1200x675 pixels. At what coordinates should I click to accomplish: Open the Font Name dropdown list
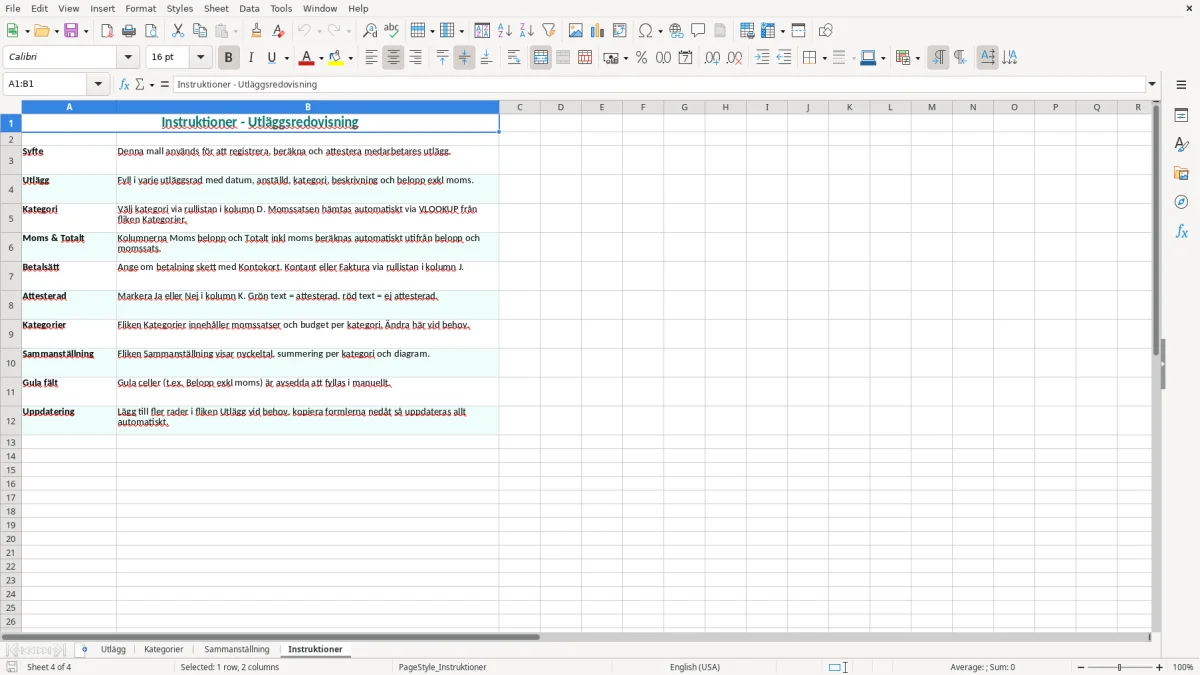128,58
